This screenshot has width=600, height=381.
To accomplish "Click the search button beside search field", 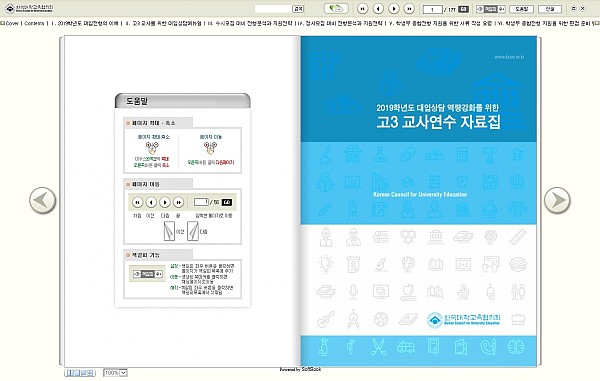I will (298, 8).
